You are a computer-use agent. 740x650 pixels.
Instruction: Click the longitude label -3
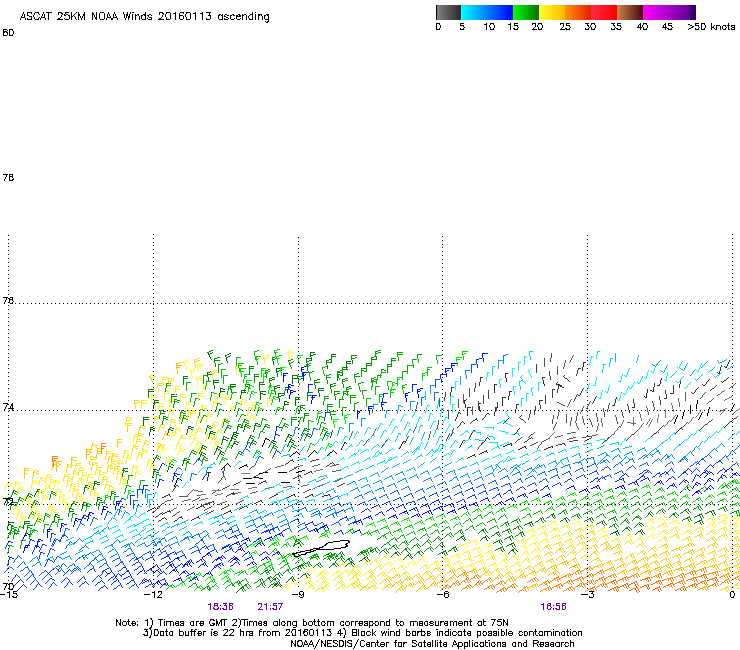(587, 595)
